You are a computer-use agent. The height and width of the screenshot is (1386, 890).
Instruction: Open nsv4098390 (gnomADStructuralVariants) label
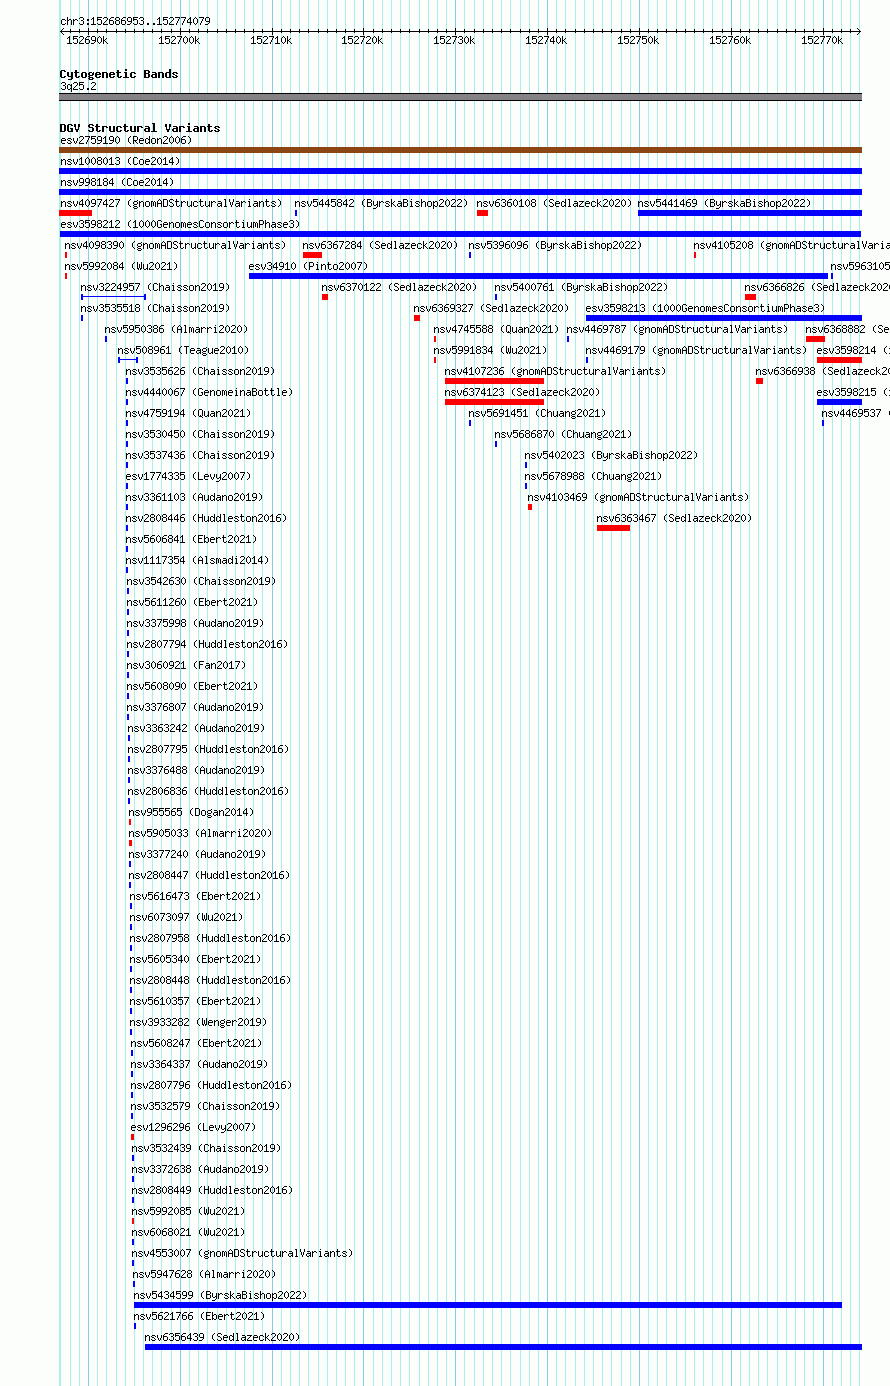pyautogui.click(x=175, y=245)
